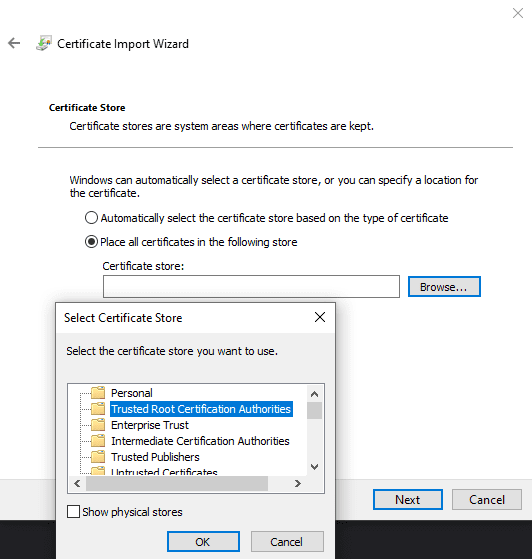Click the Certificate store text field

click(x=251, y=286)
